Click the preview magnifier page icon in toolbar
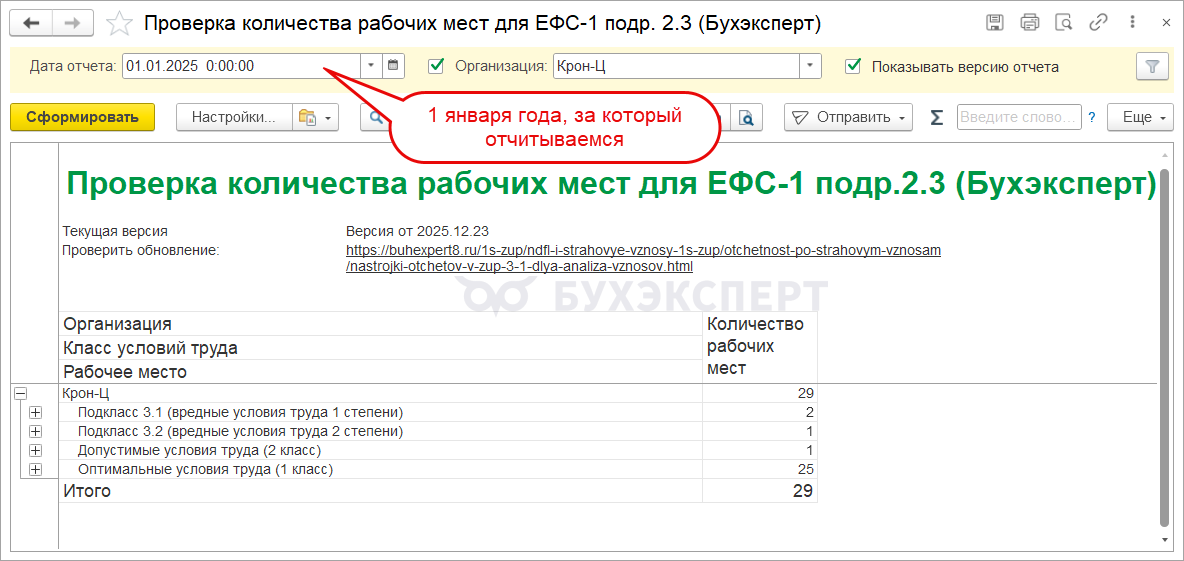 (746, 117)
